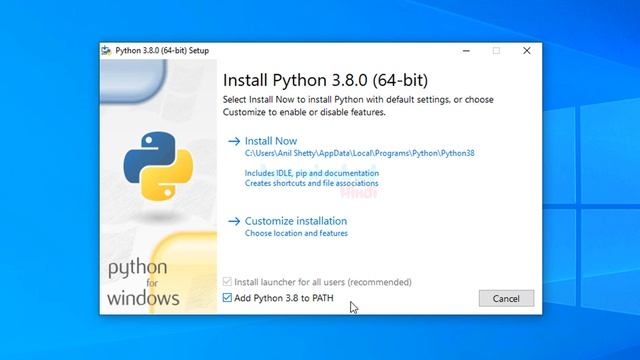Image resolution: width=640 pixels, height=360 pixels.
Task: Minimize the Python Setup window
Action: click(x=466, y=51)
